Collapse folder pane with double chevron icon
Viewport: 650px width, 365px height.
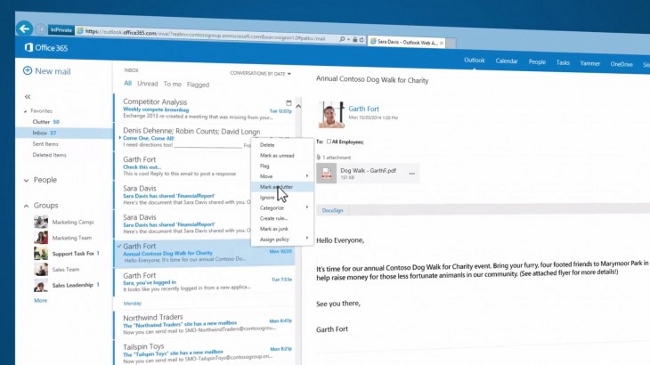click(28, 97)
